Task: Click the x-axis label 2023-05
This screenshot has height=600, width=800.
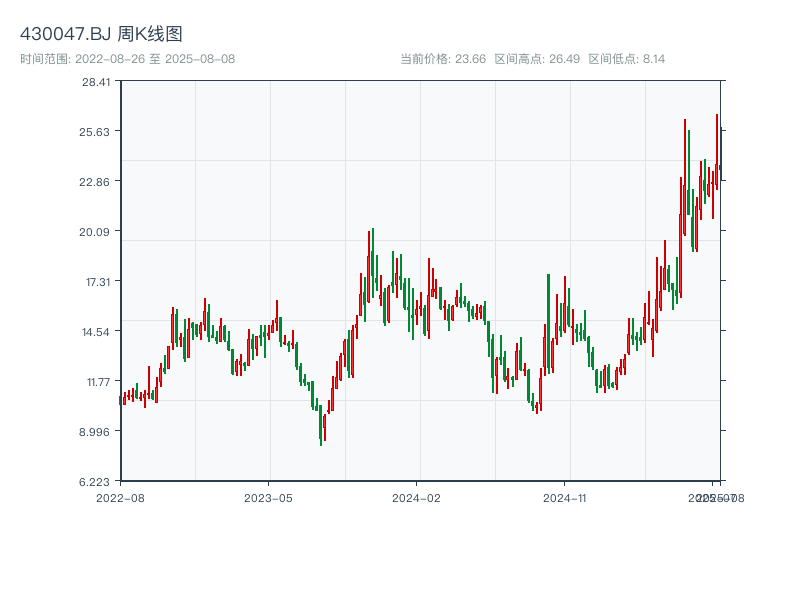Action: coord(268,498)
